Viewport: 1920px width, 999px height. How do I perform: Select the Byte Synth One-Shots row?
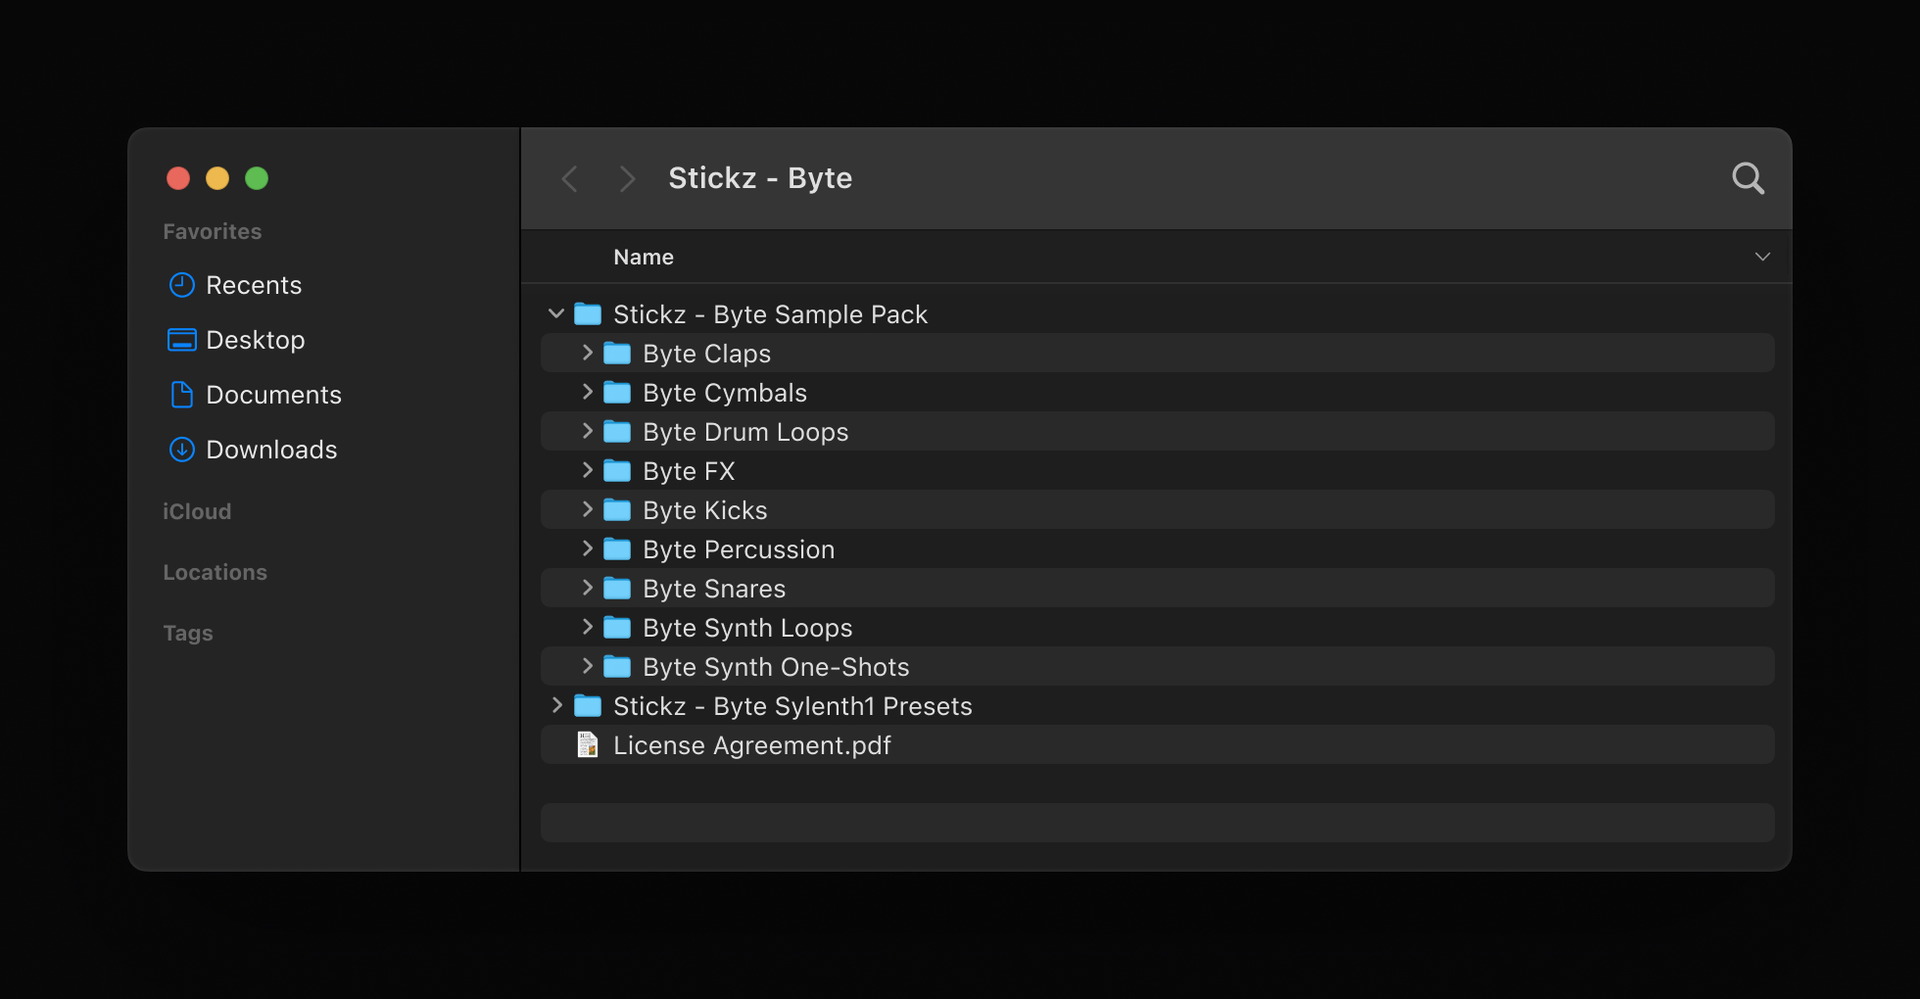(776, 666)
